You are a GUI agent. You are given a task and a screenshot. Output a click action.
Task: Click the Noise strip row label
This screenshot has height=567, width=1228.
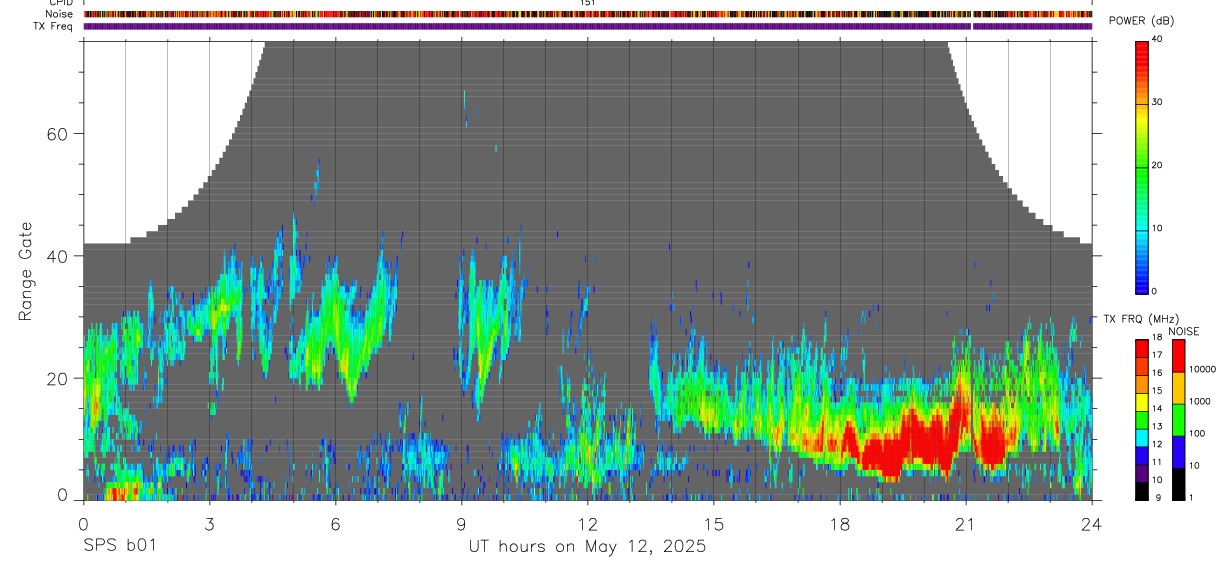[x=59, y=14]
